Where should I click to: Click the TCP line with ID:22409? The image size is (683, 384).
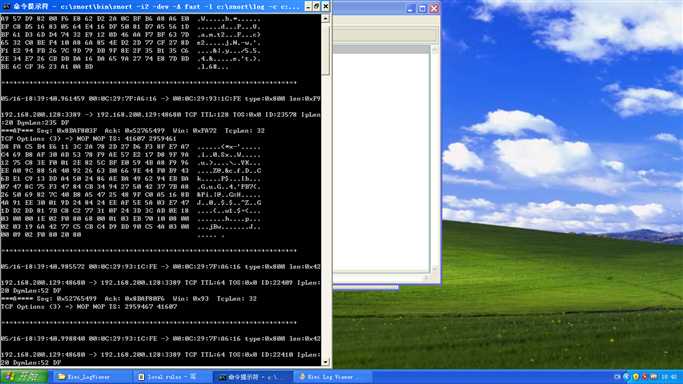pyautogui.click(x=160, y=283)
